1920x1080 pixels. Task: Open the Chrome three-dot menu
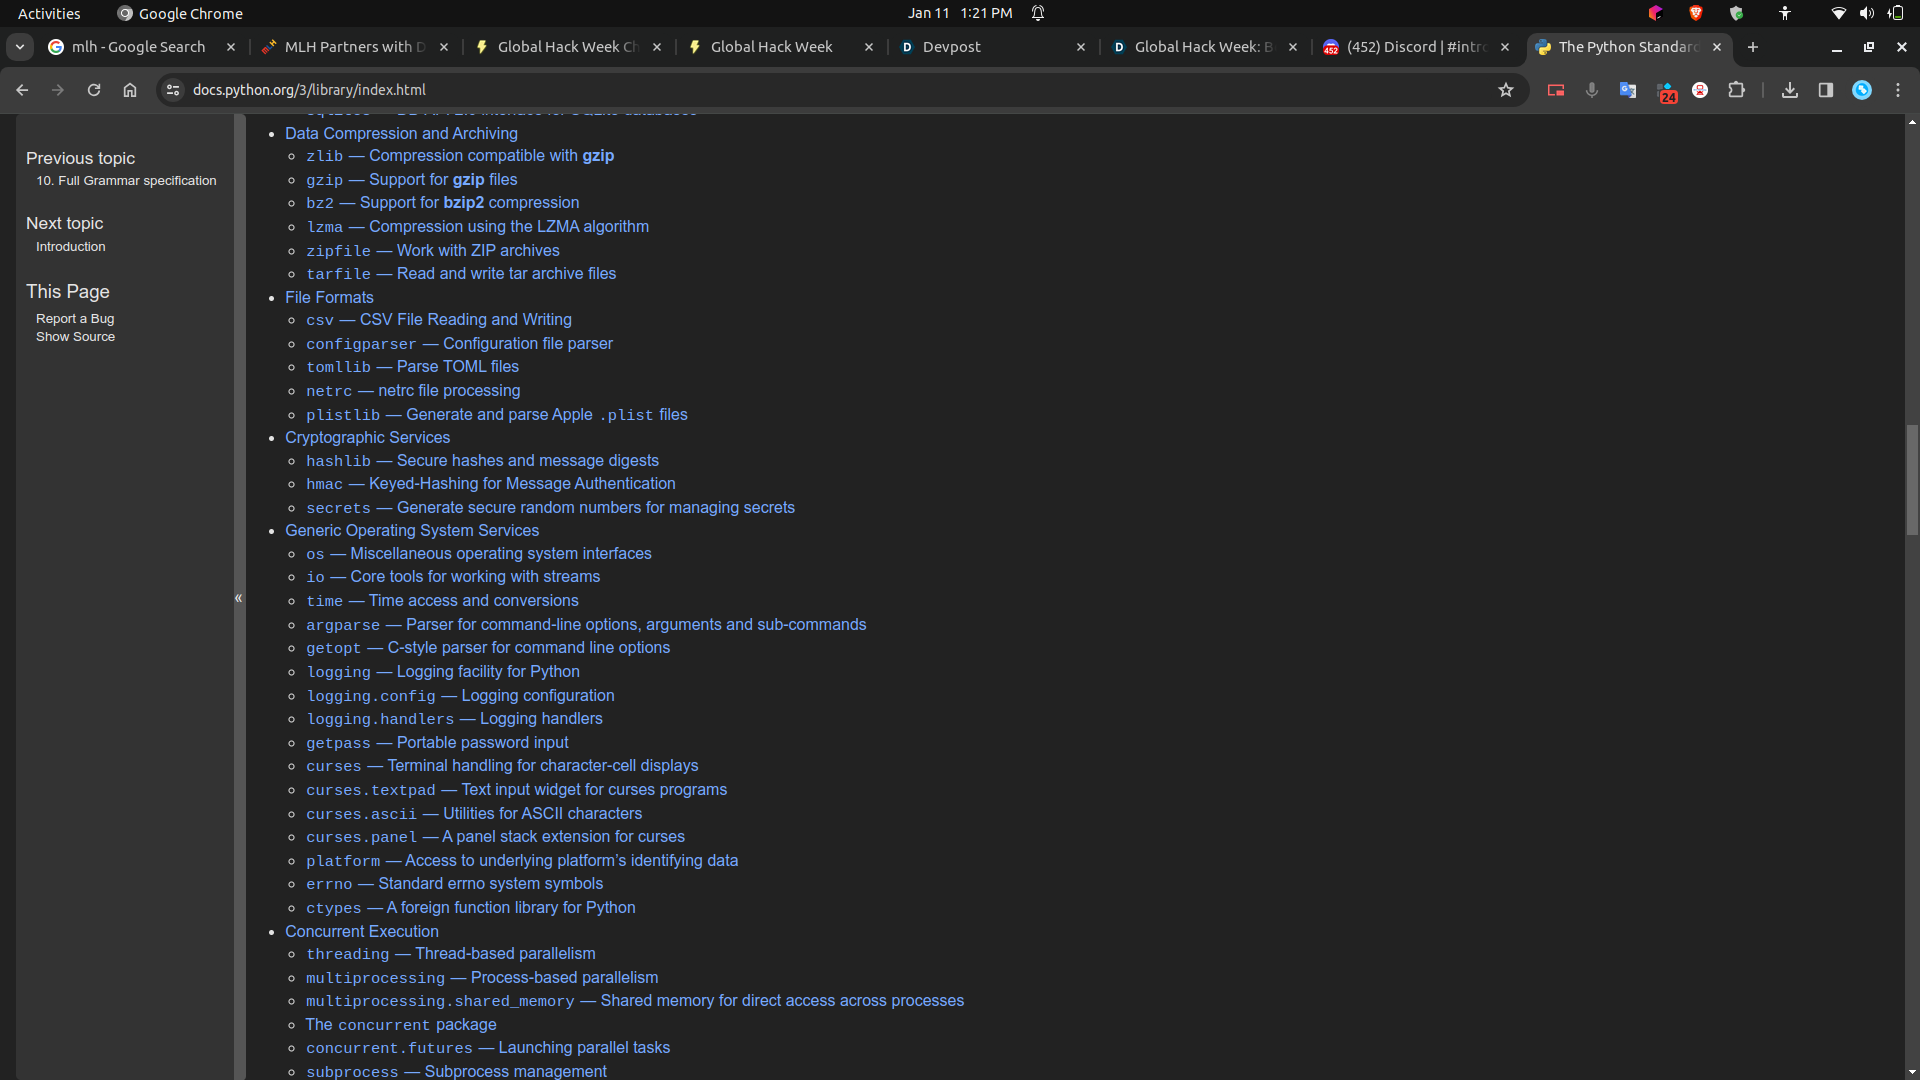(1898, 90)
